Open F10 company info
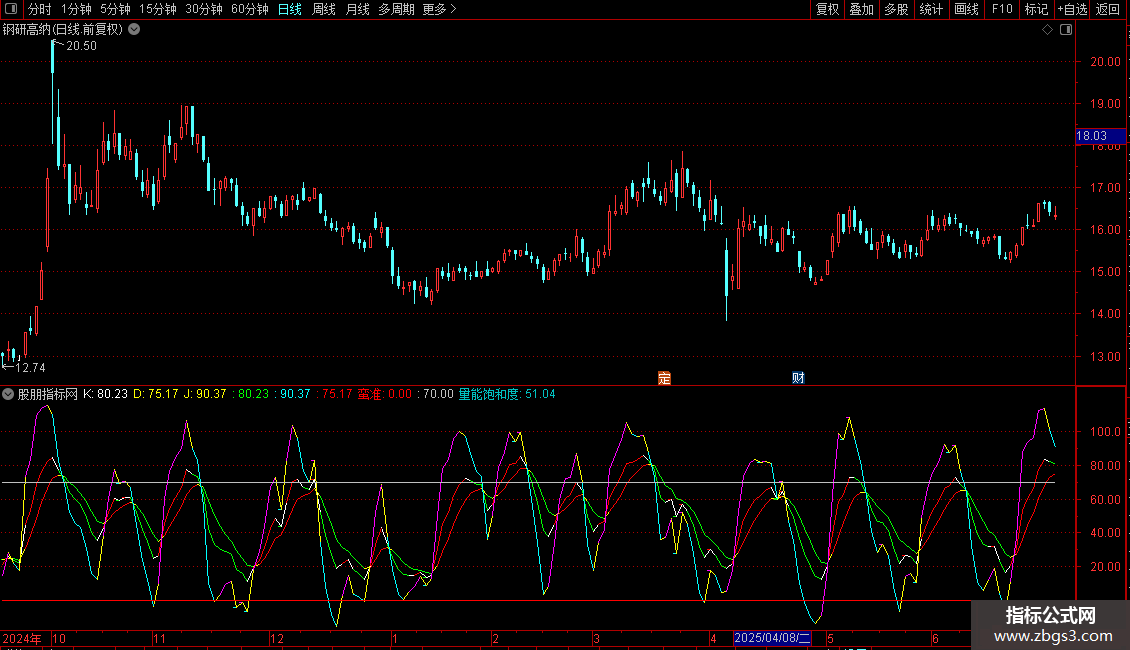This screenshot has height=650, width=1130. (1002, 9)
